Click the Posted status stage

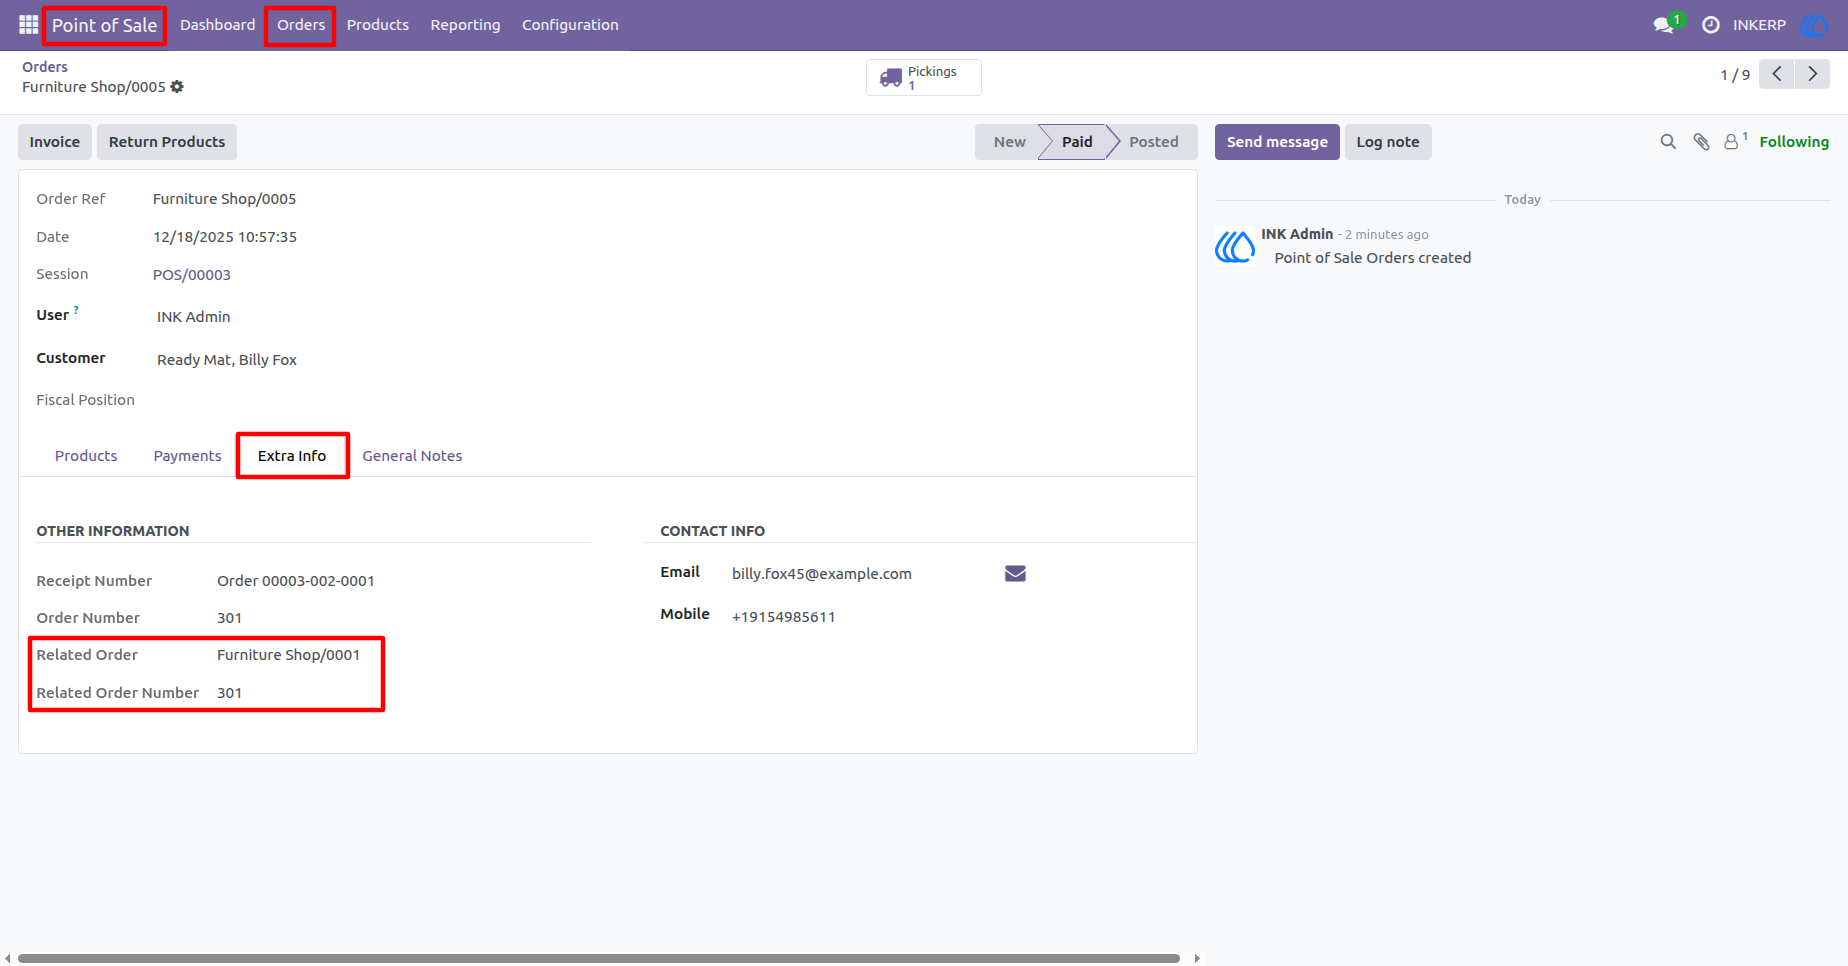(x=1153, y=142)
